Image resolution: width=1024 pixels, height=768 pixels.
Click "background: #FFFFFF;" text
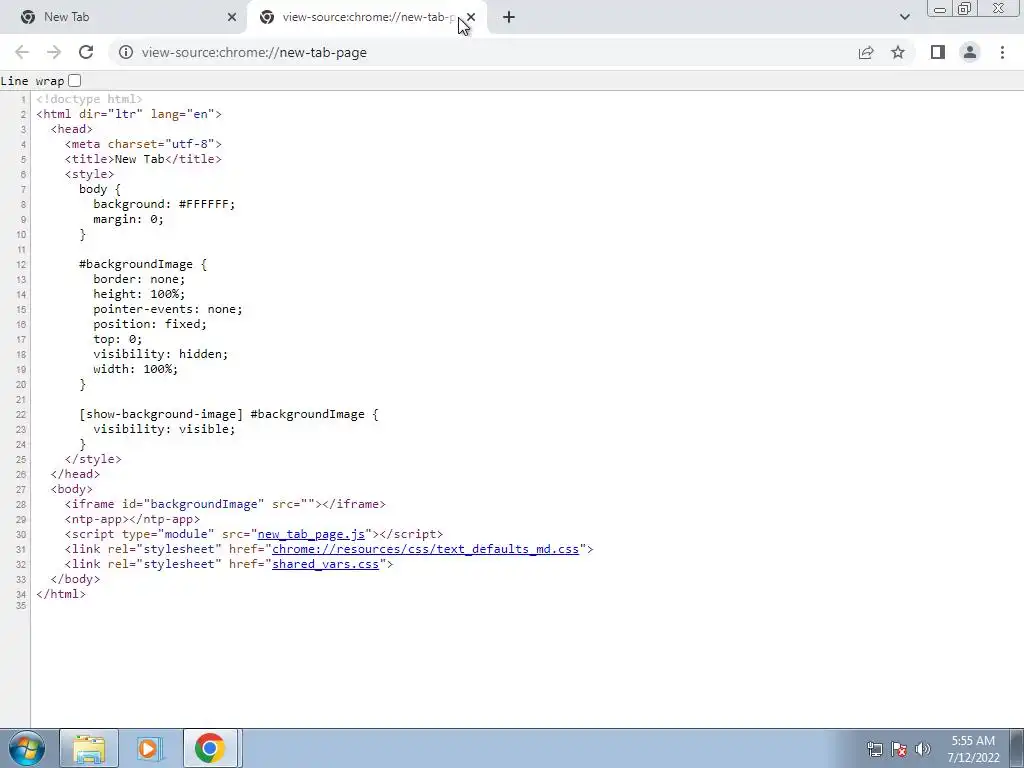(164, 204)
